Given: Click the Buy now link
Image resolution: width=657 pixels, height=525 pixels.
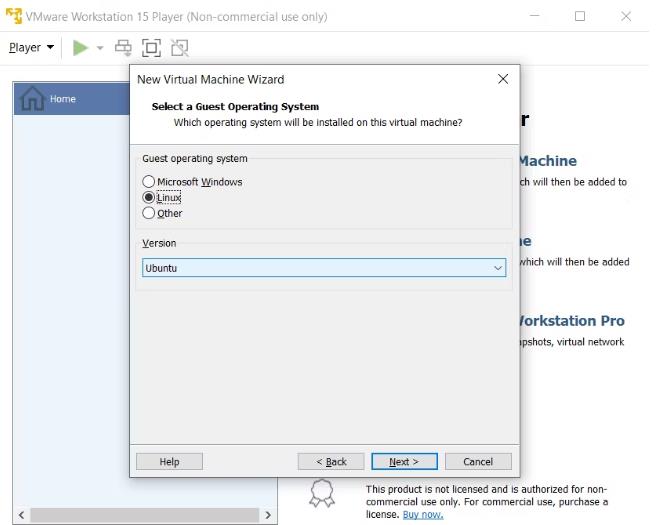Looking at the screenshot, I should (x=423, y=515).
